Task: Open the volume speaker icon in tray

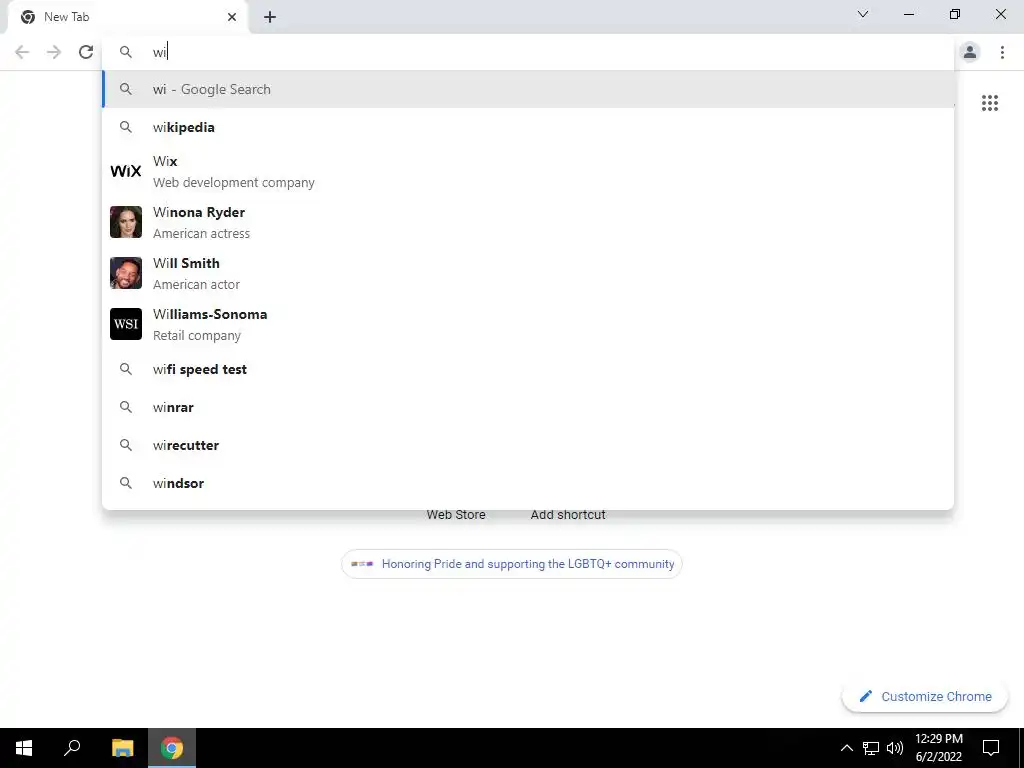Action: 895,748
